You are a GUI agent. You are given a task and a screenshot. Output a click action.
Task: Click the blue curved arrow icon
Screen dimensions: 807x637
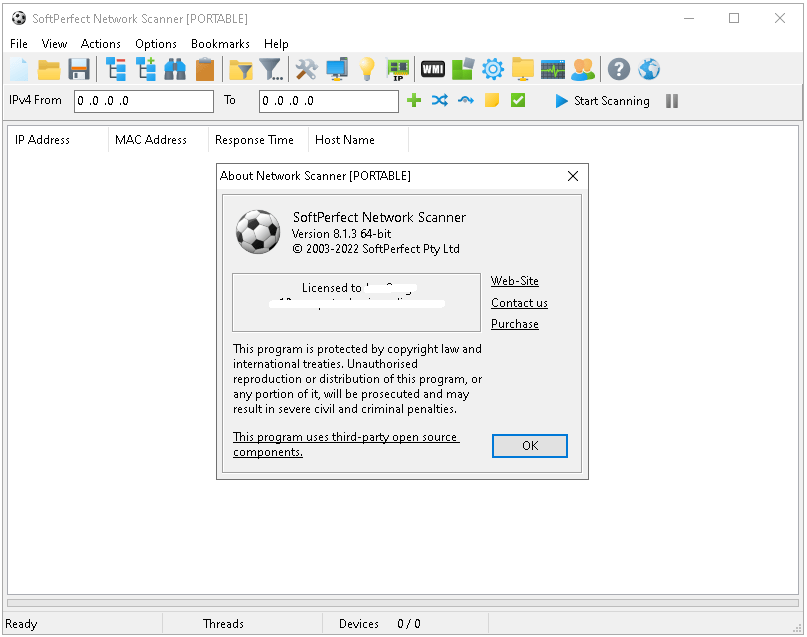coord(466,100)
